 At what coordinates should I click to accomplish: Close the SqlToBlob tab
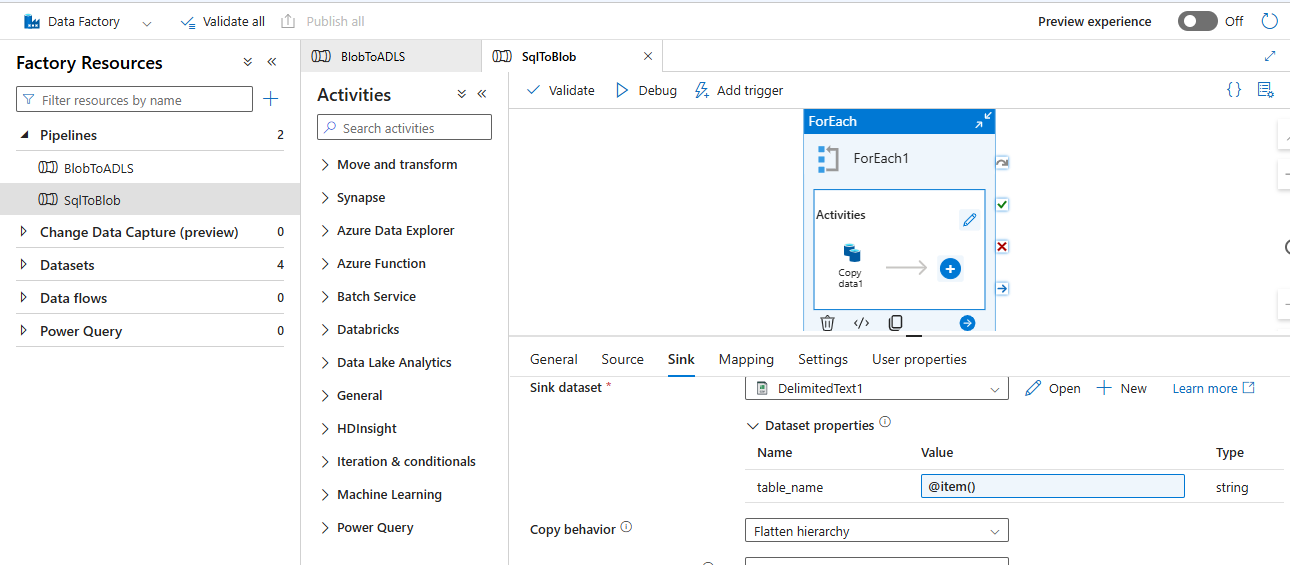point(648,56)
